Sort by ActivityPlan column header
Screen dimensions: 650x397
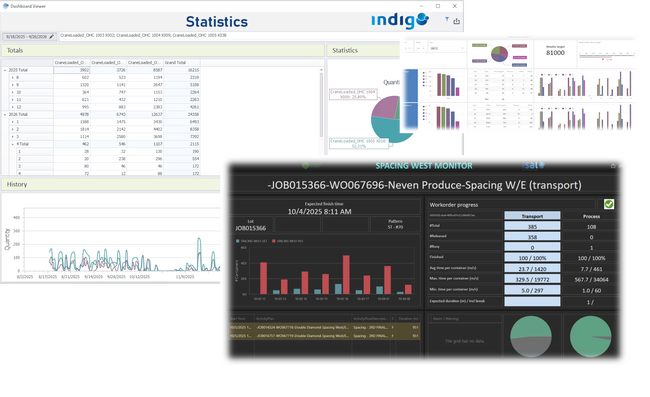(303, 319)
